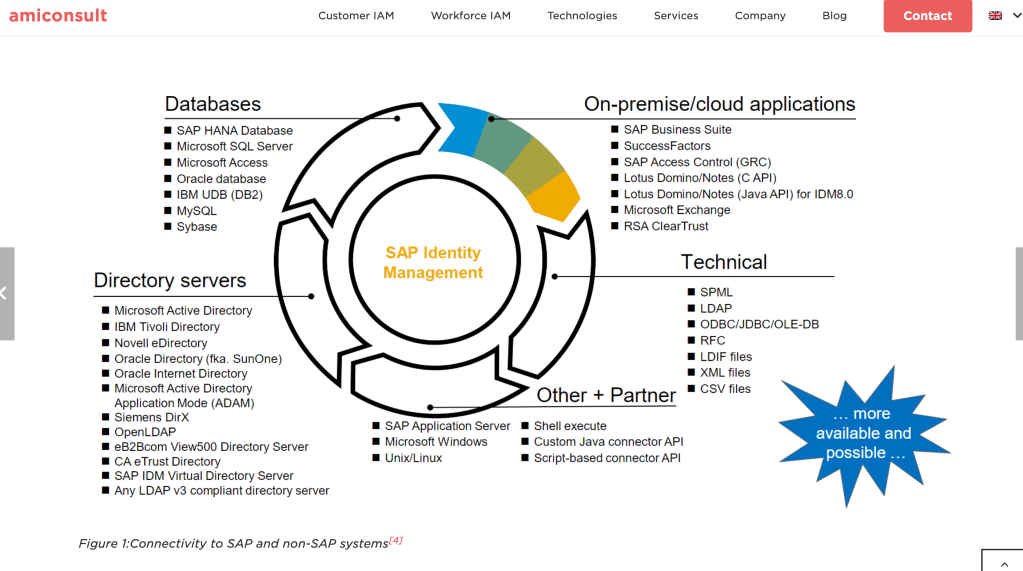
Task: Open the Customer IAM menu
Action: [x=356, y=16]
